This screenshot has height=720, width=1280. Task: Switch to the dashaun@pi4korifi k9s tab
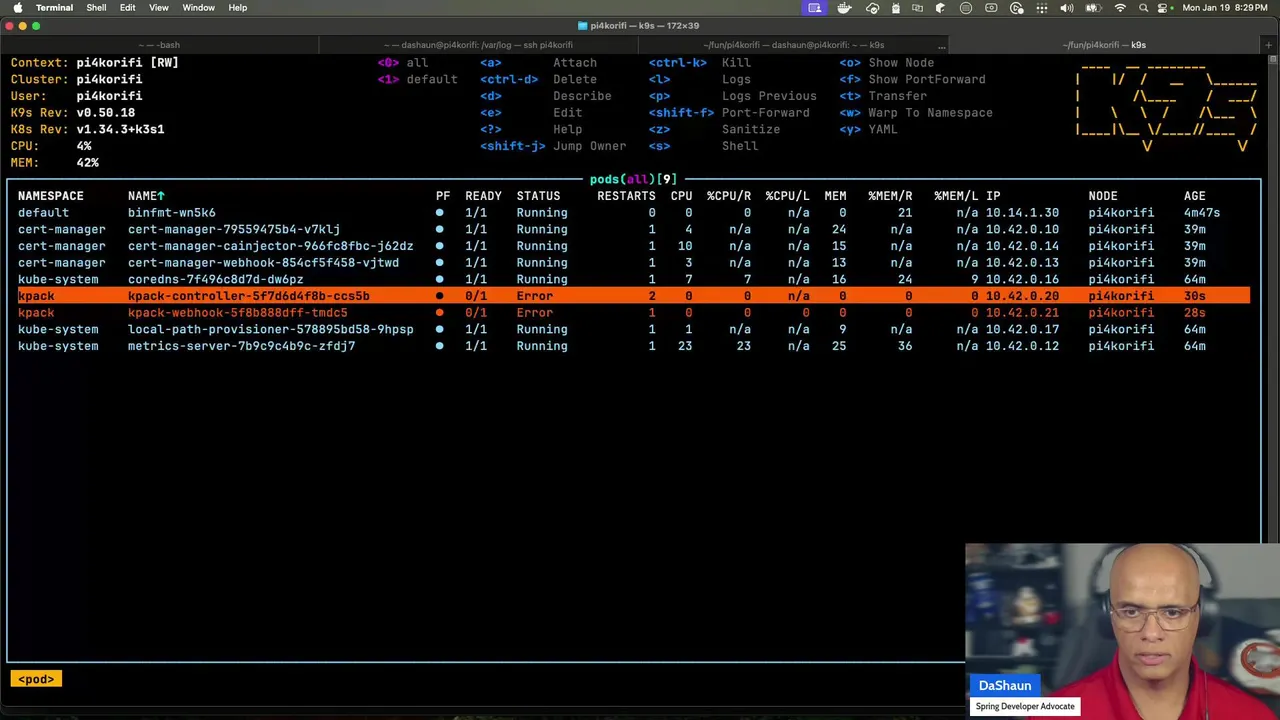[x=793, y=45]
